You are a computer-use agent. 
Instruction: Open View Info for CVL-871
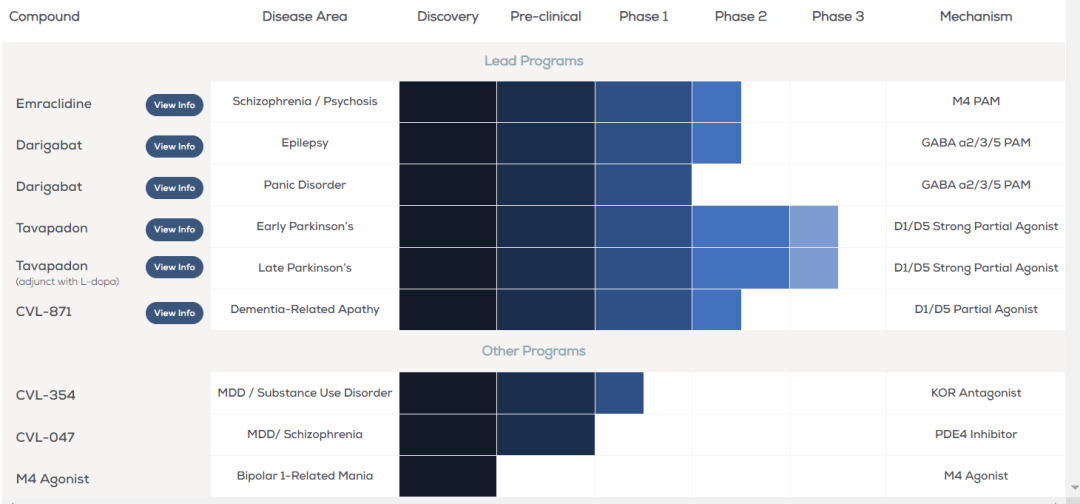[x=174, y=313]
